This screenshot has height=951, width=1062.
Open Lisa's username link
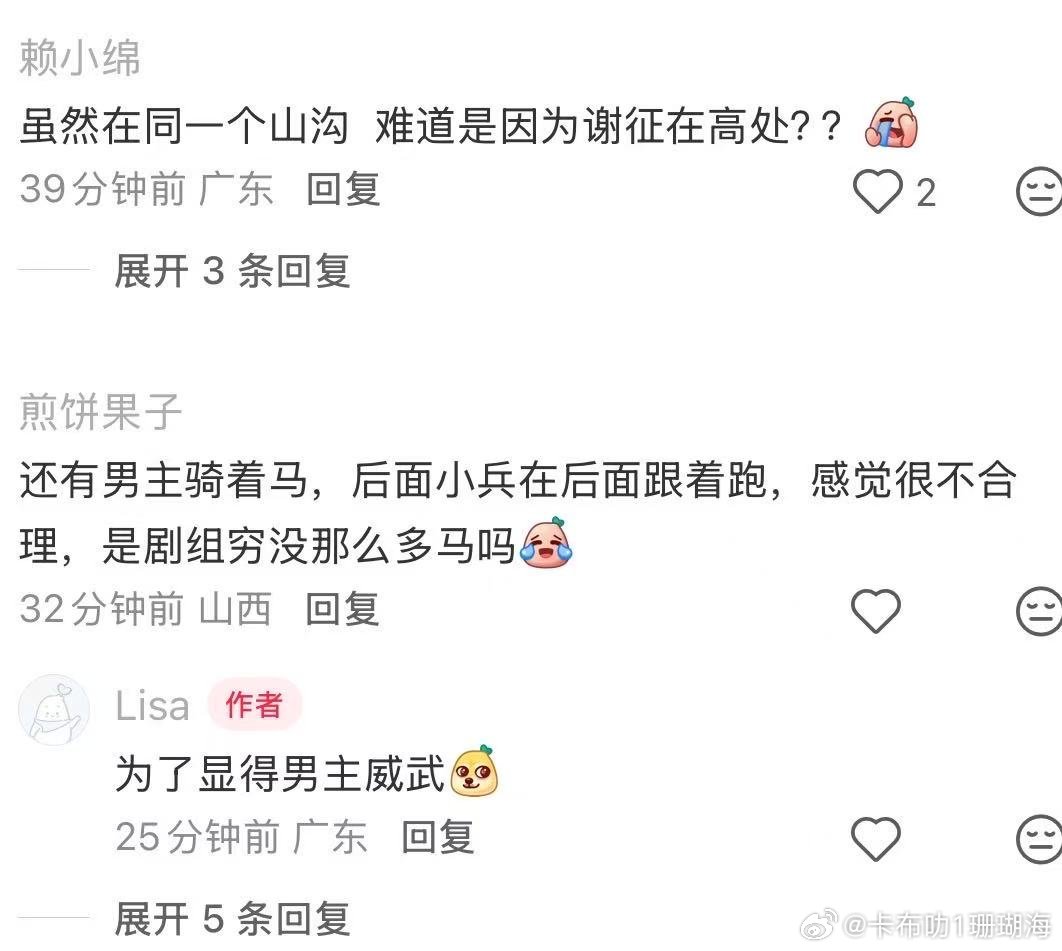(x=152, y=706)
